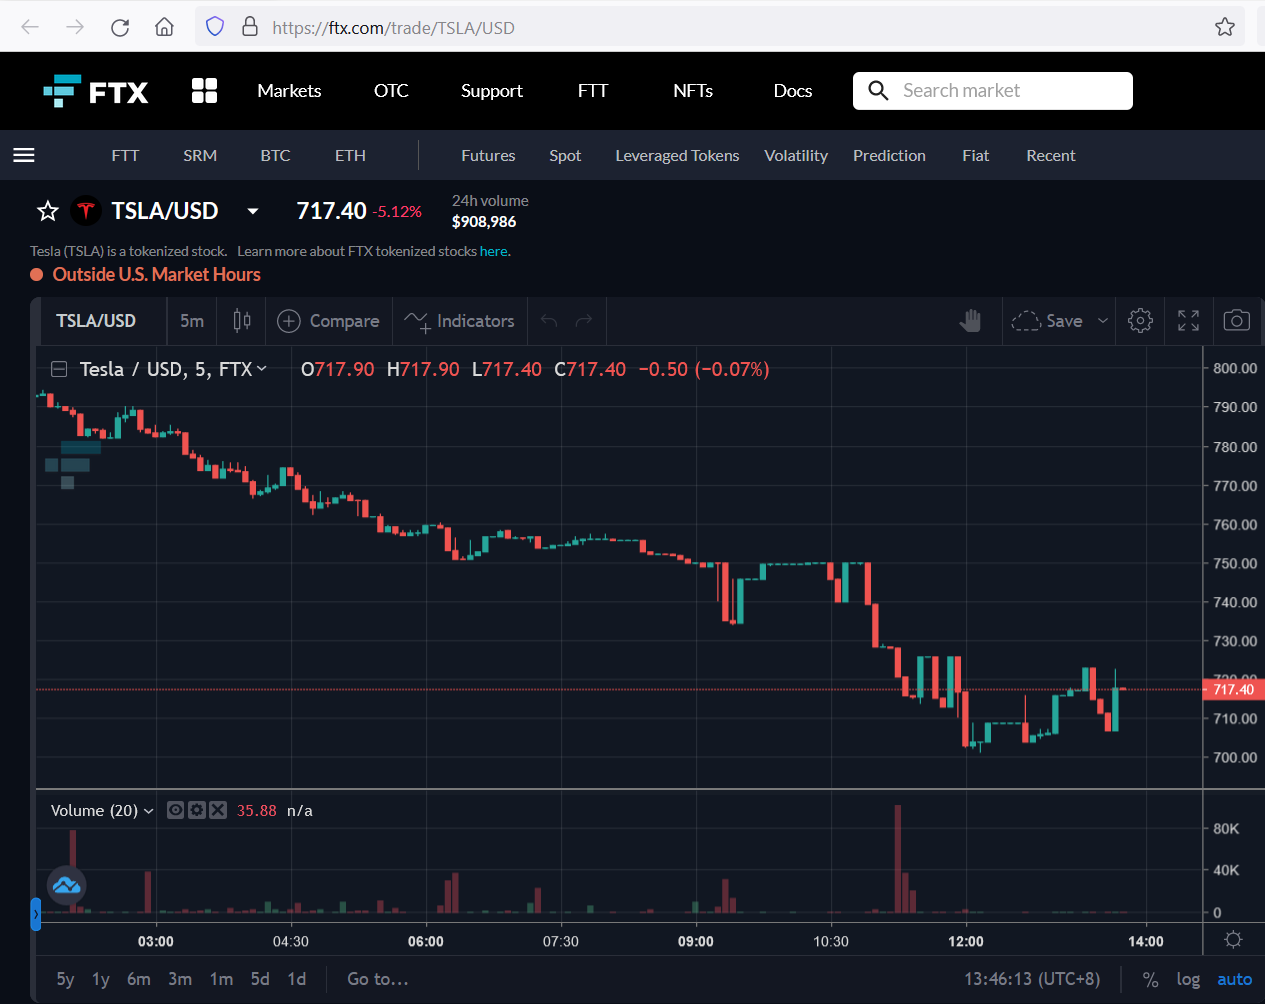Reload the page with the refresh icon
This screenshot has width=1265, height=1004.
[x=120, y=27]
